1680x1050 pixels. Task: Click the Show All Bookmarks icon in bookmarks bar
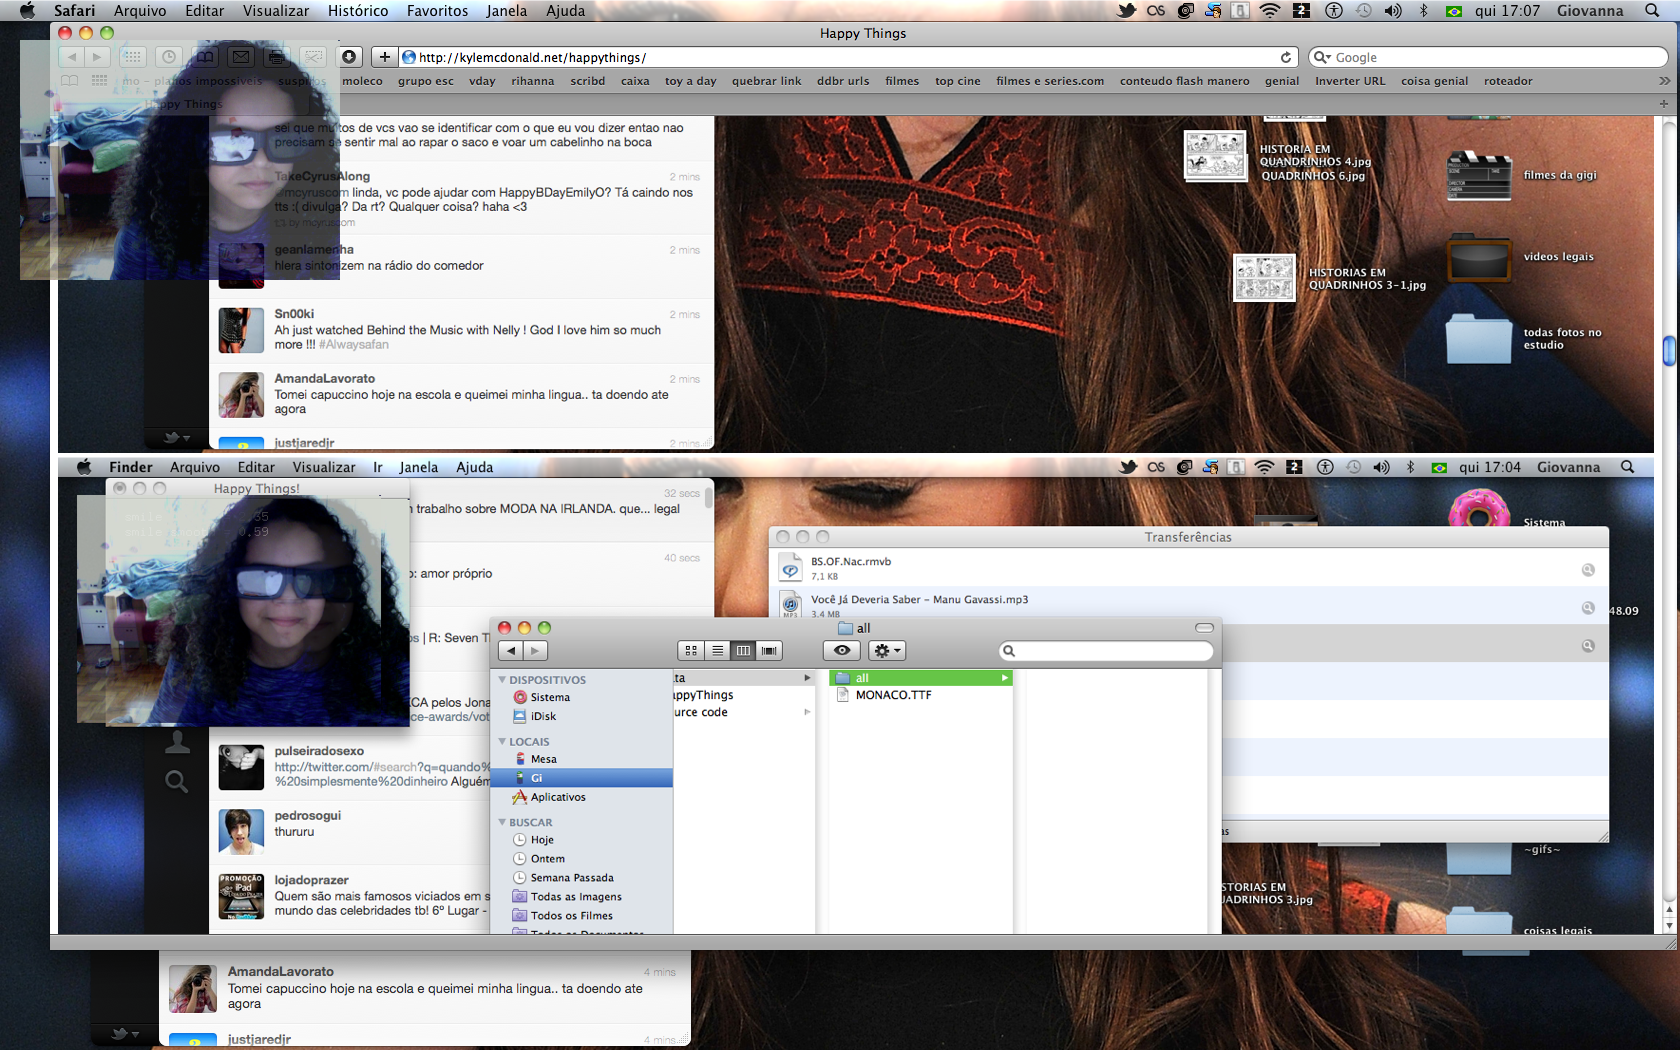tap(69, 81)
